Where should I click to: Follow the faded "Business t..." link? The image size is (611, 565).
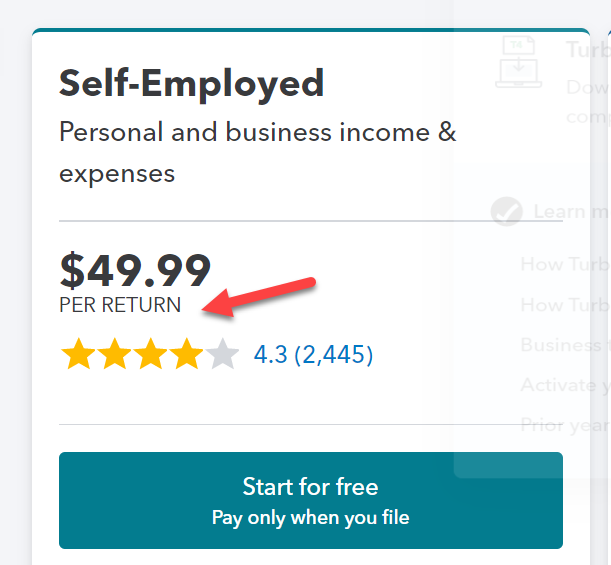click(565, 345)
